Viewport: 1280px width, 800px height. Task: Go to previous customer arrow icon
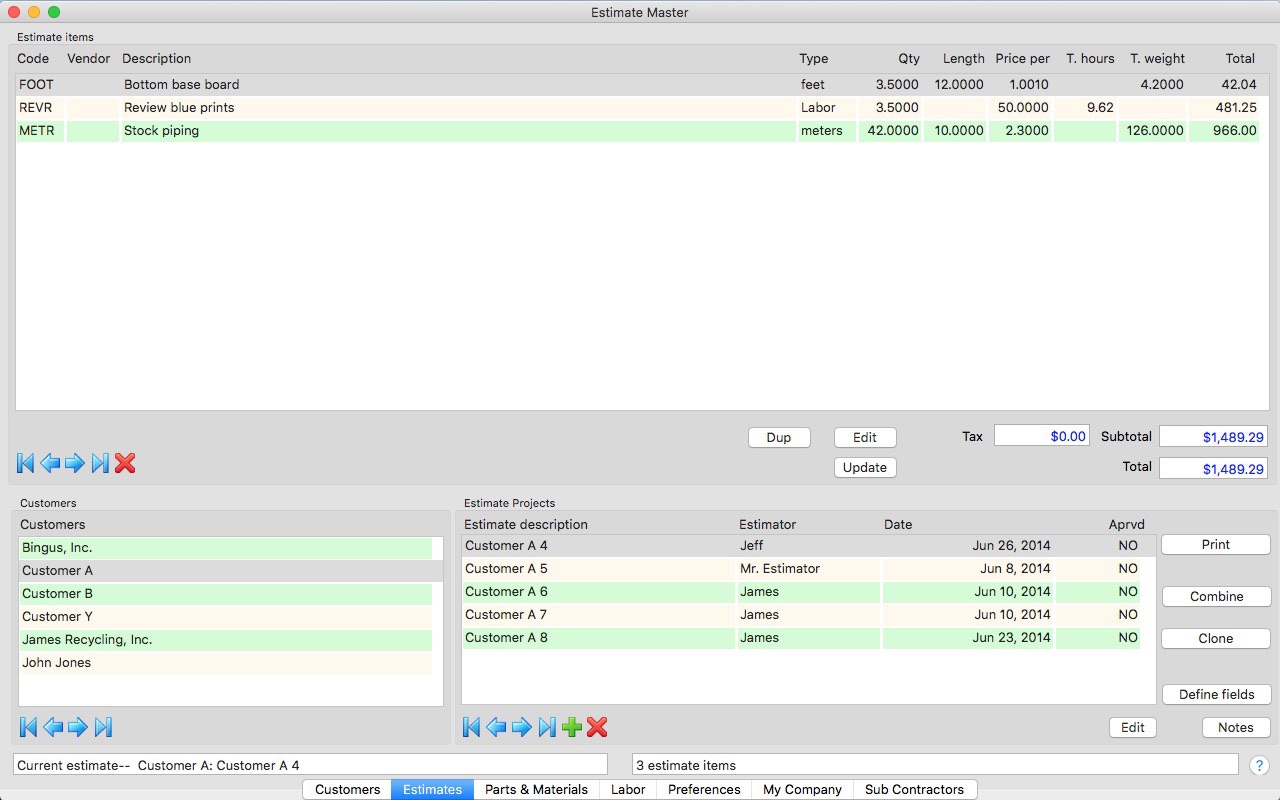point(53,727)
